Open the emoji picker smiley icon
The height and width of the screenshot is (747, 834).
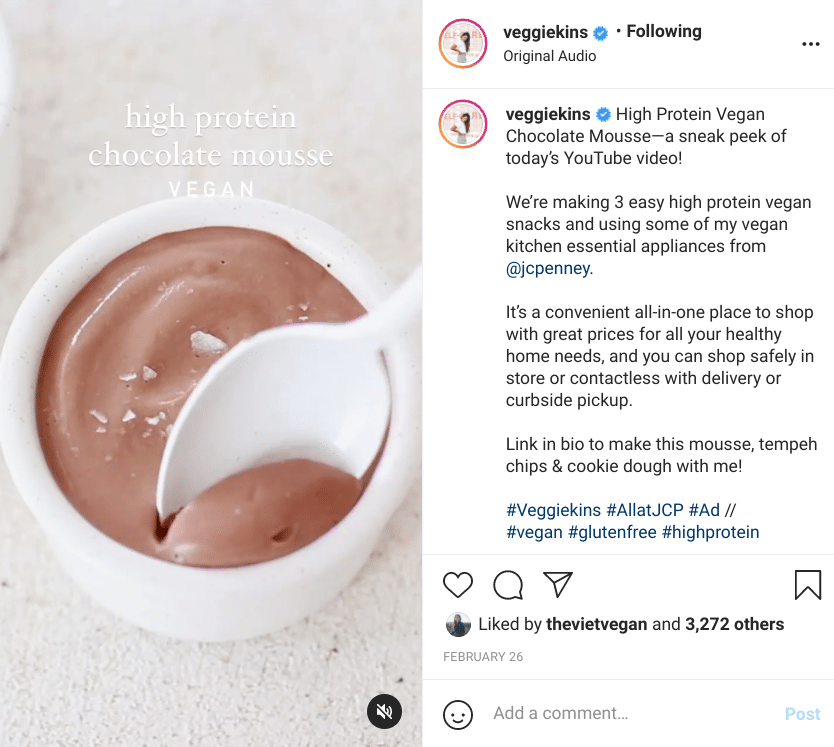(458, 714)
